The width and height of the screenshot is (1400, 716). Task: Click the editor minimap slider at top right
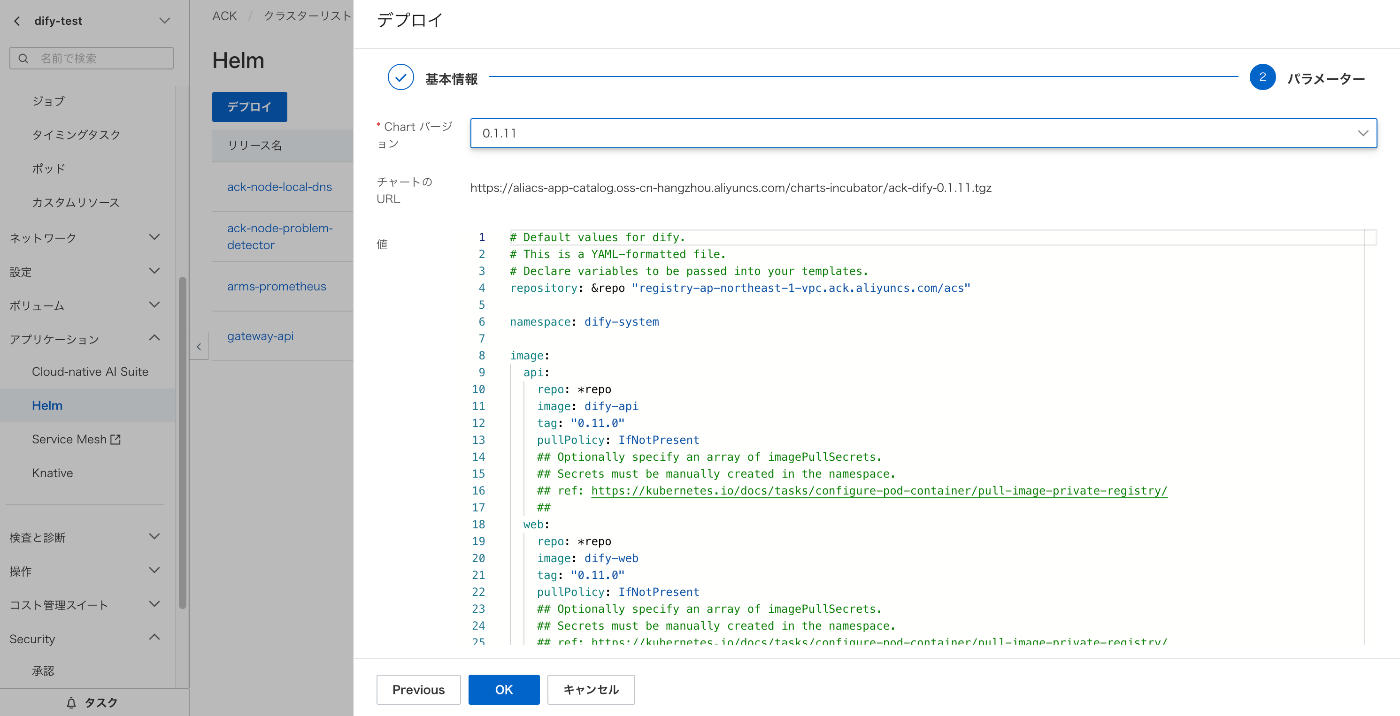pyautogui.click(x=1369, y=237)
